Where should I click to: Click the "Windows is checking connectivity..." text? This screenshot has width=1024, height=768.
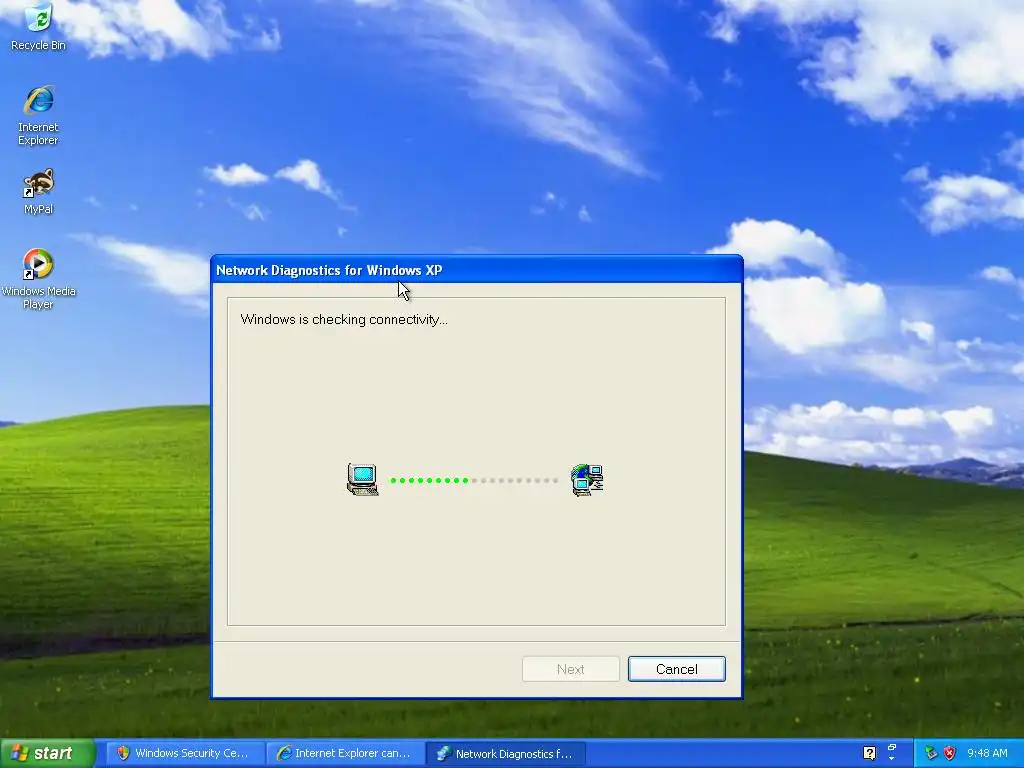(x=344, y=319)
